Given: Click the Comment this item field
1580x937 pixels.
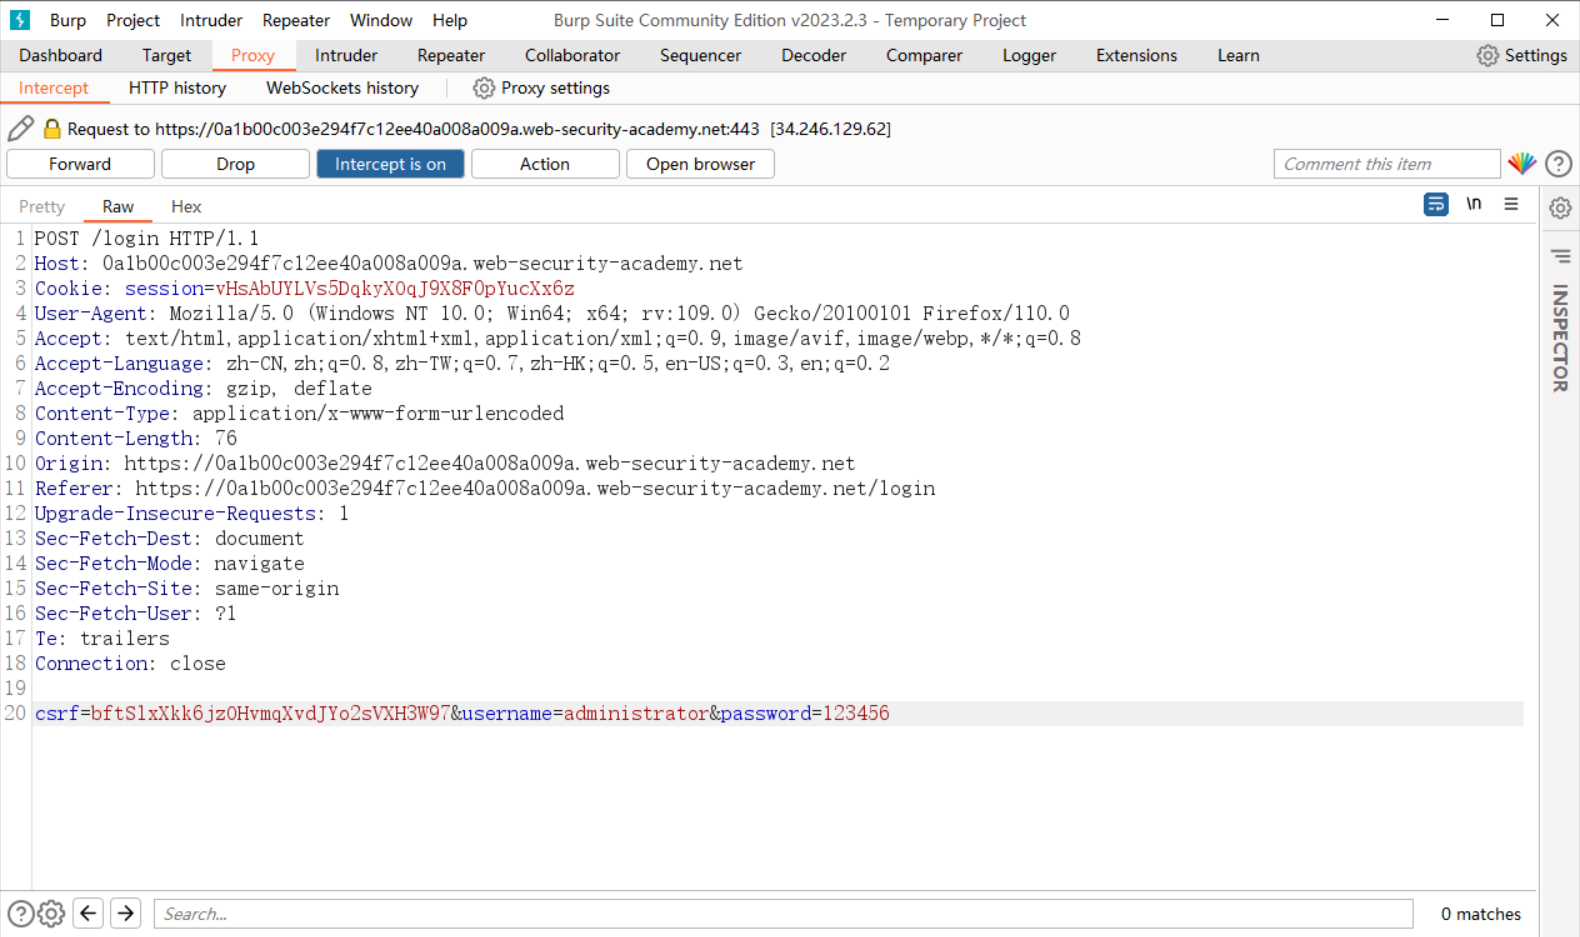Looking at the screenshot, I should (1386, 164).
